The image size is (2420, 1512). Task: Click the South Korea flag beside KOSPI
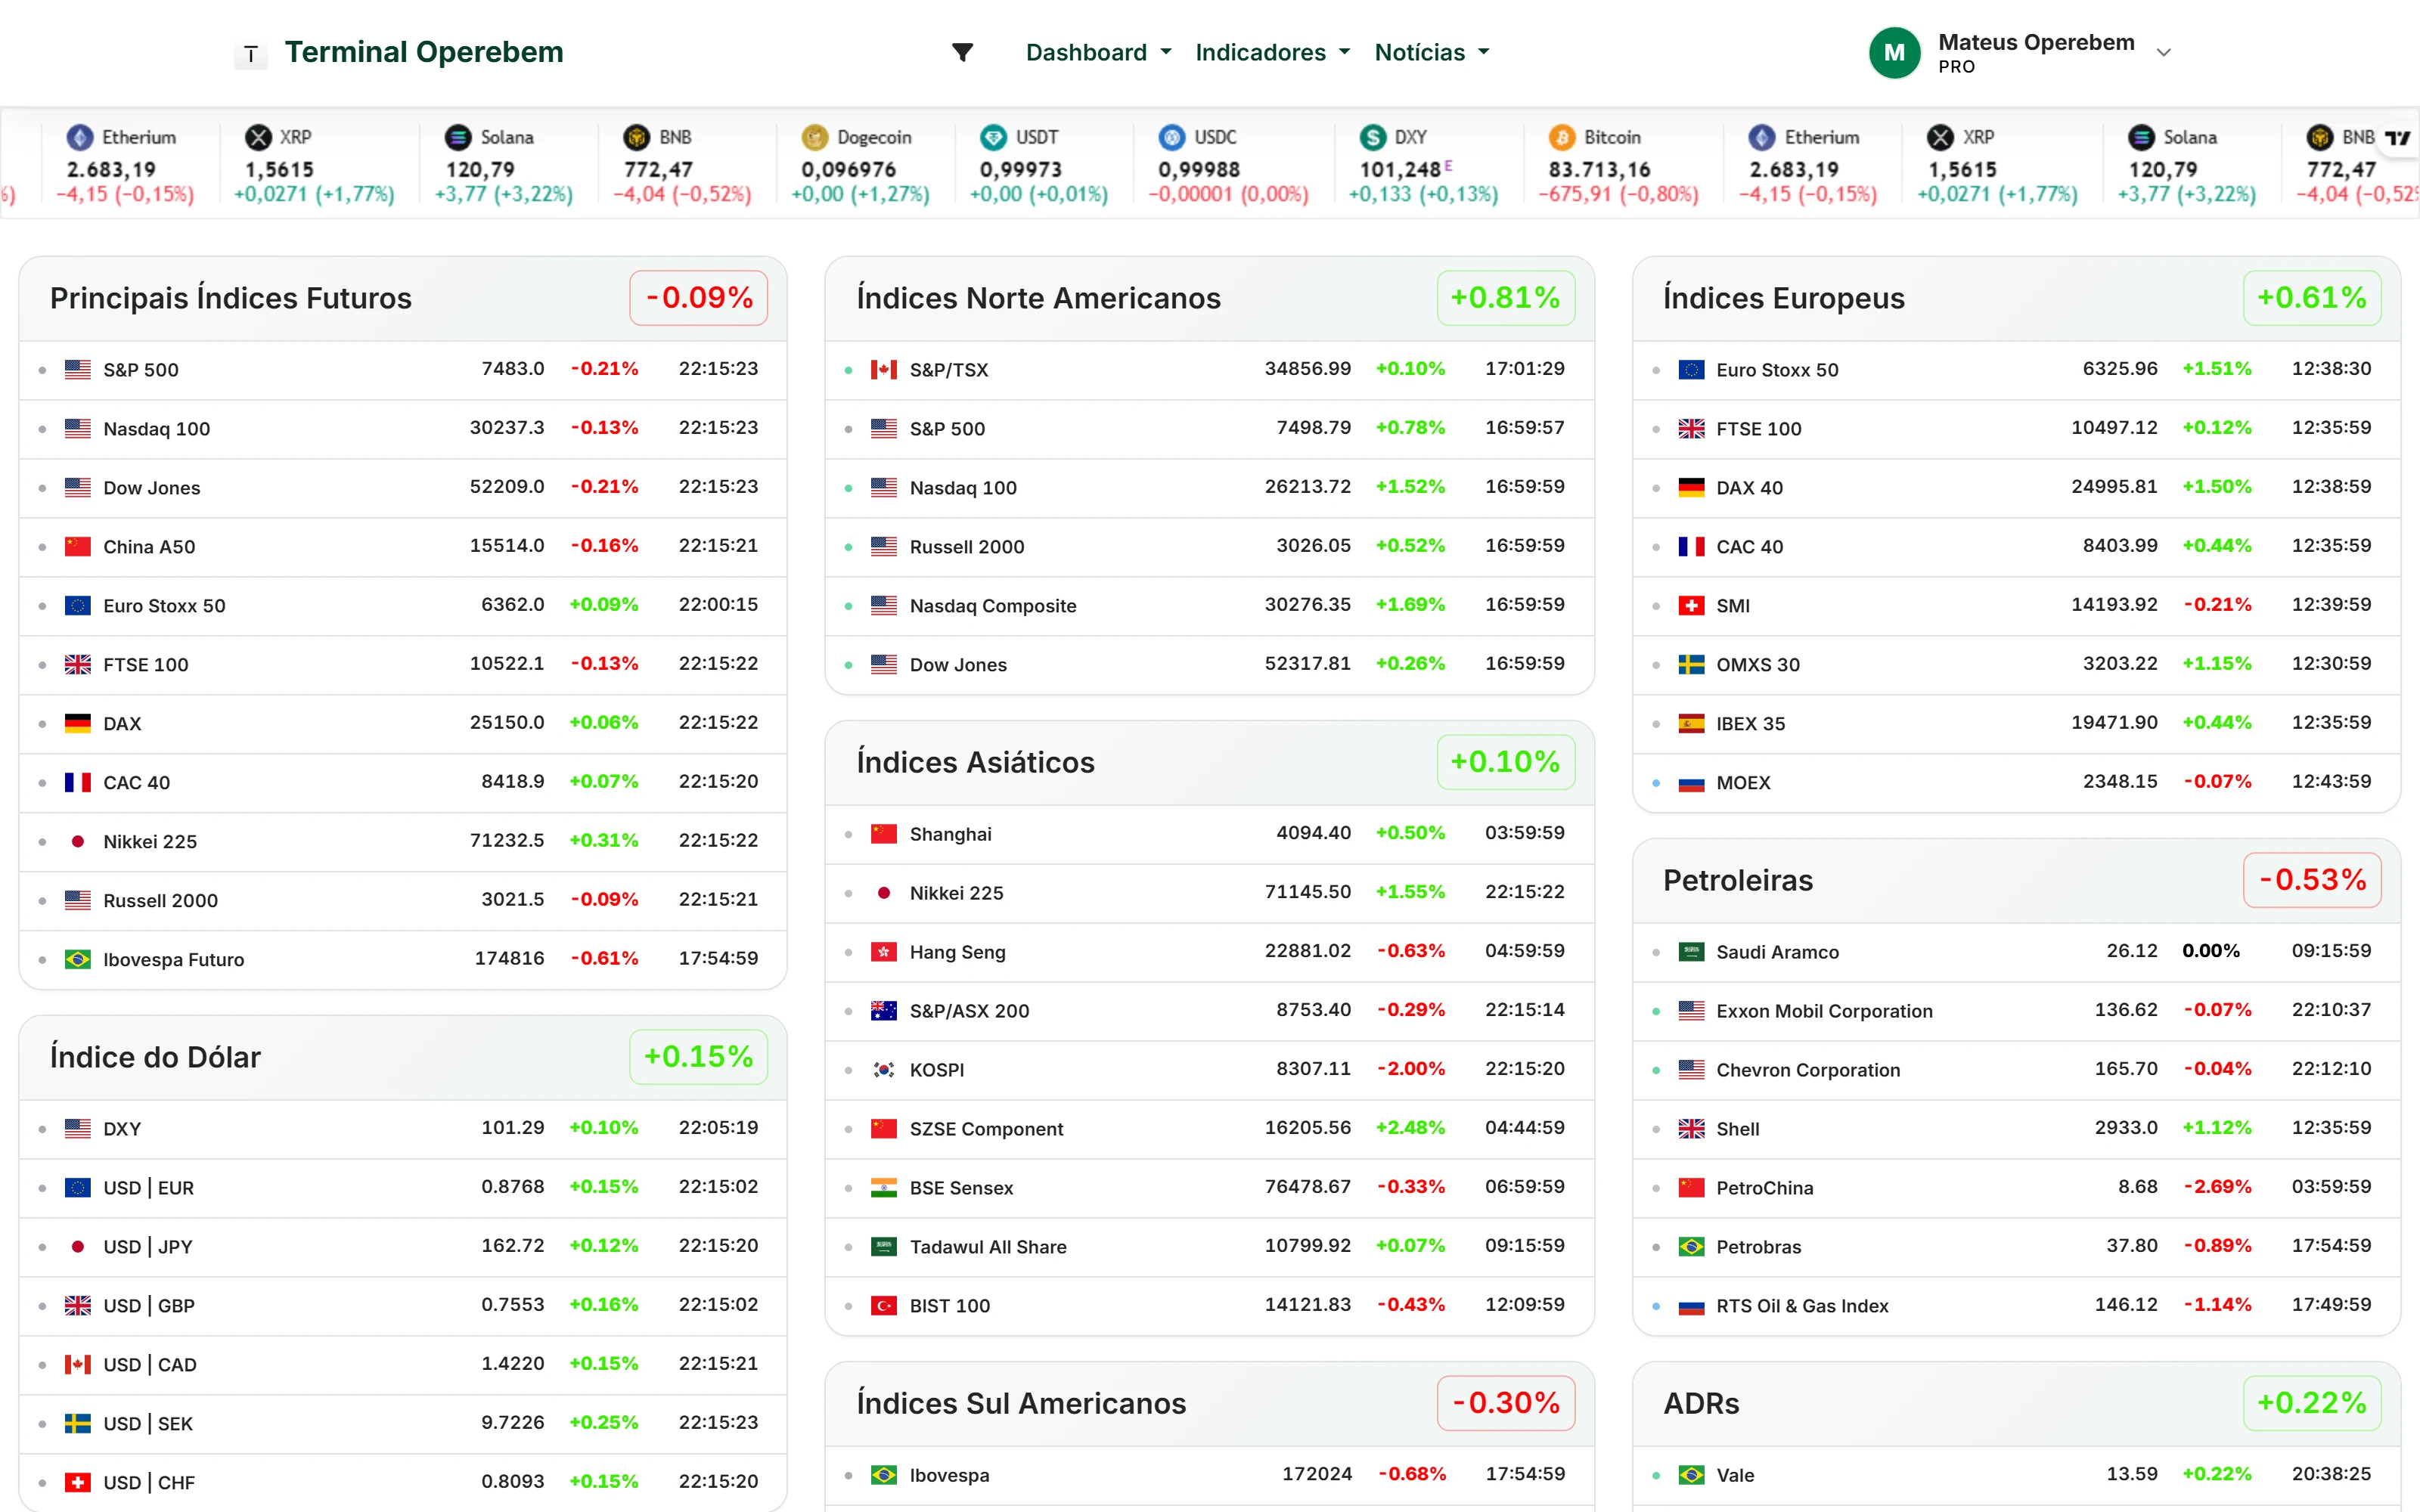pyautogui.click(x=884, y=1069)
